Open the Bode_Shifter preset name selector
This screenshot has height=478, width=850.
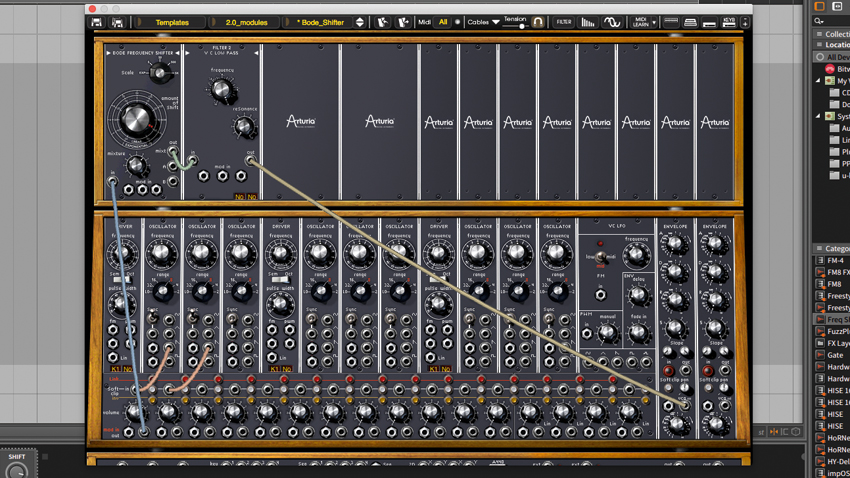tap(320, 22)
